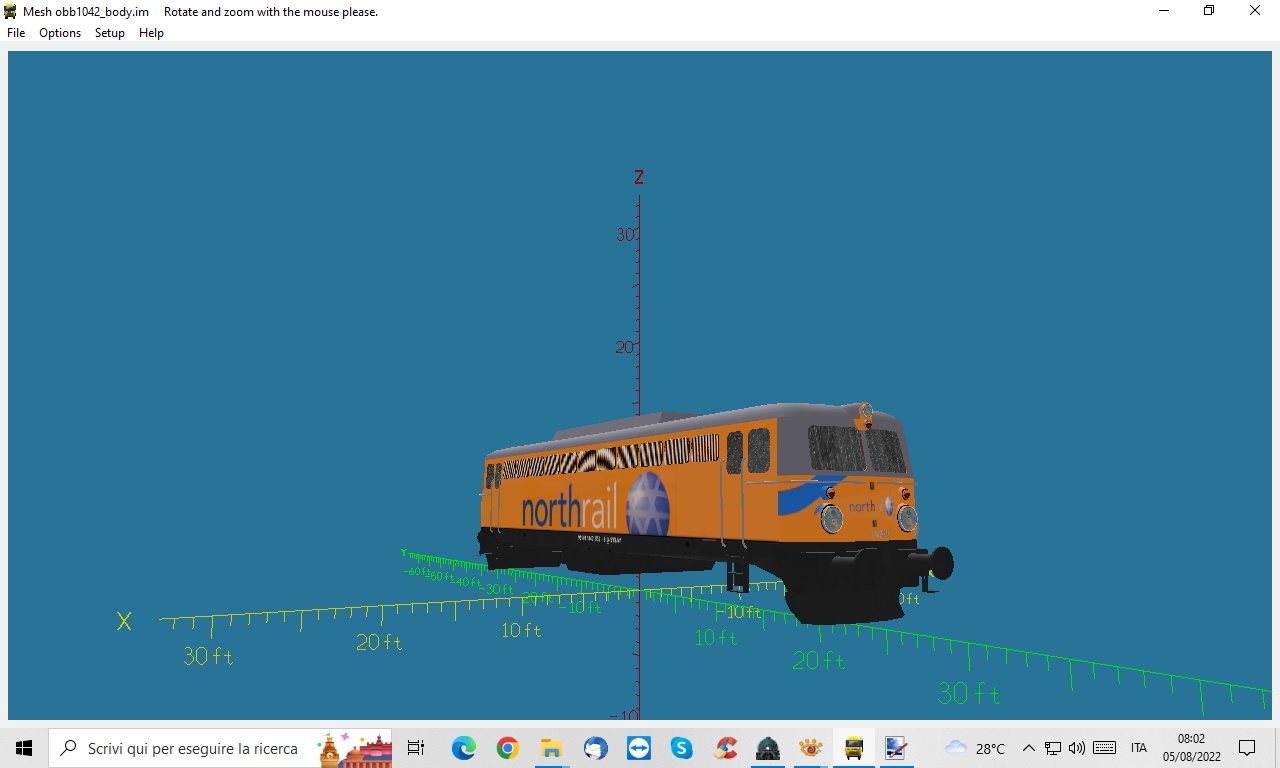Click the yellow X axis label
This screenshot has width=1280, height=768.
tap(124, 621)
